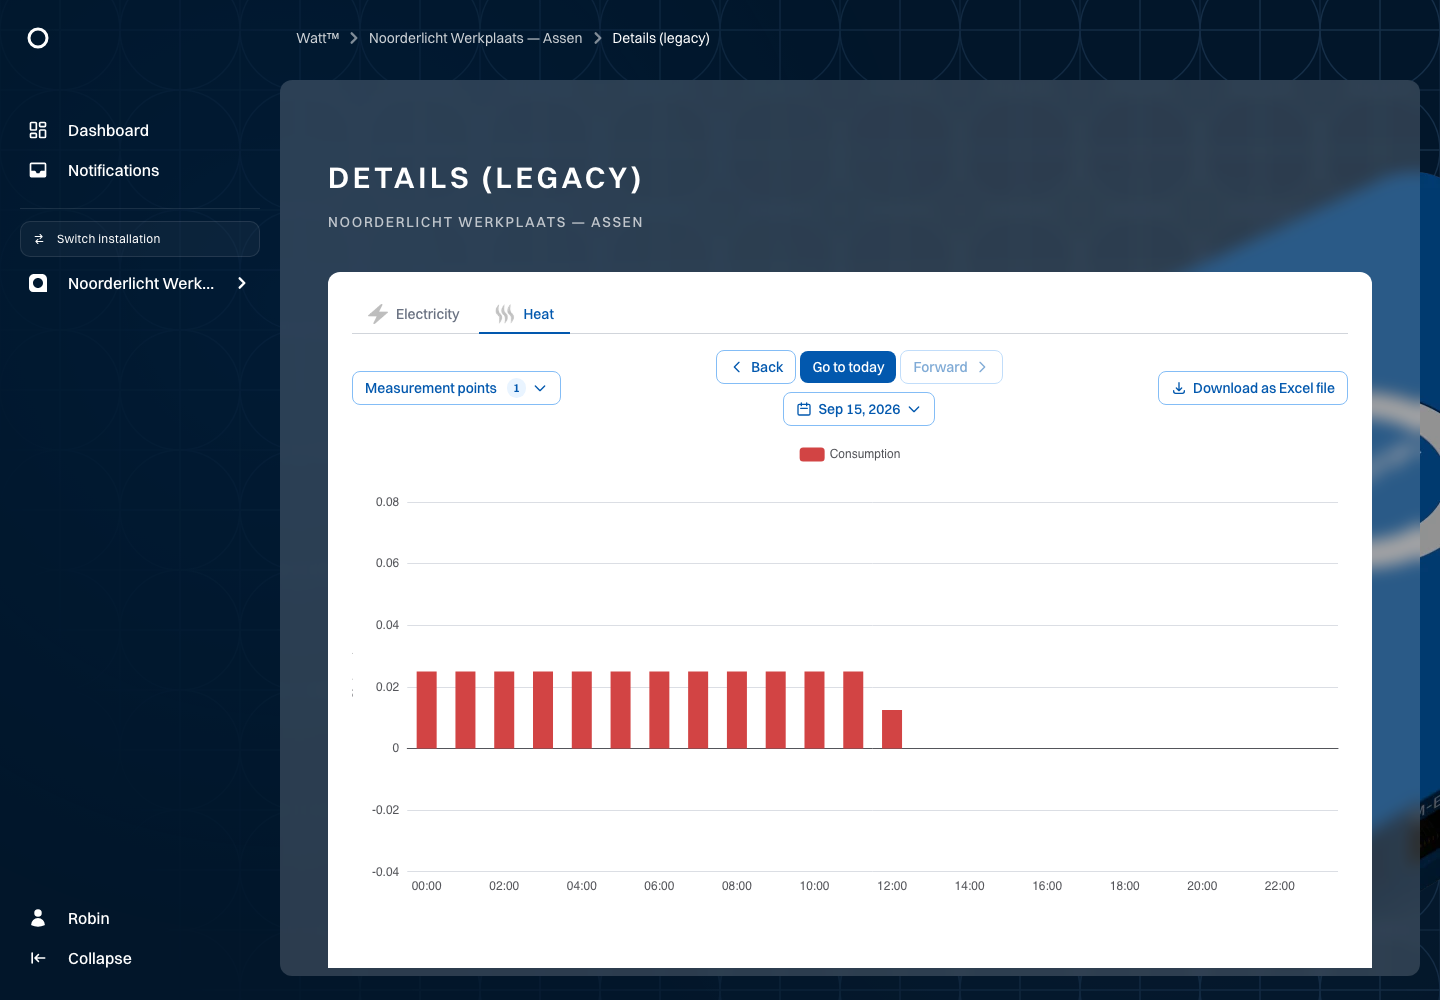Collapse the sidebar via Collapse label
This screenshot has width=1440, height=1000.
(x=100, y=958)
